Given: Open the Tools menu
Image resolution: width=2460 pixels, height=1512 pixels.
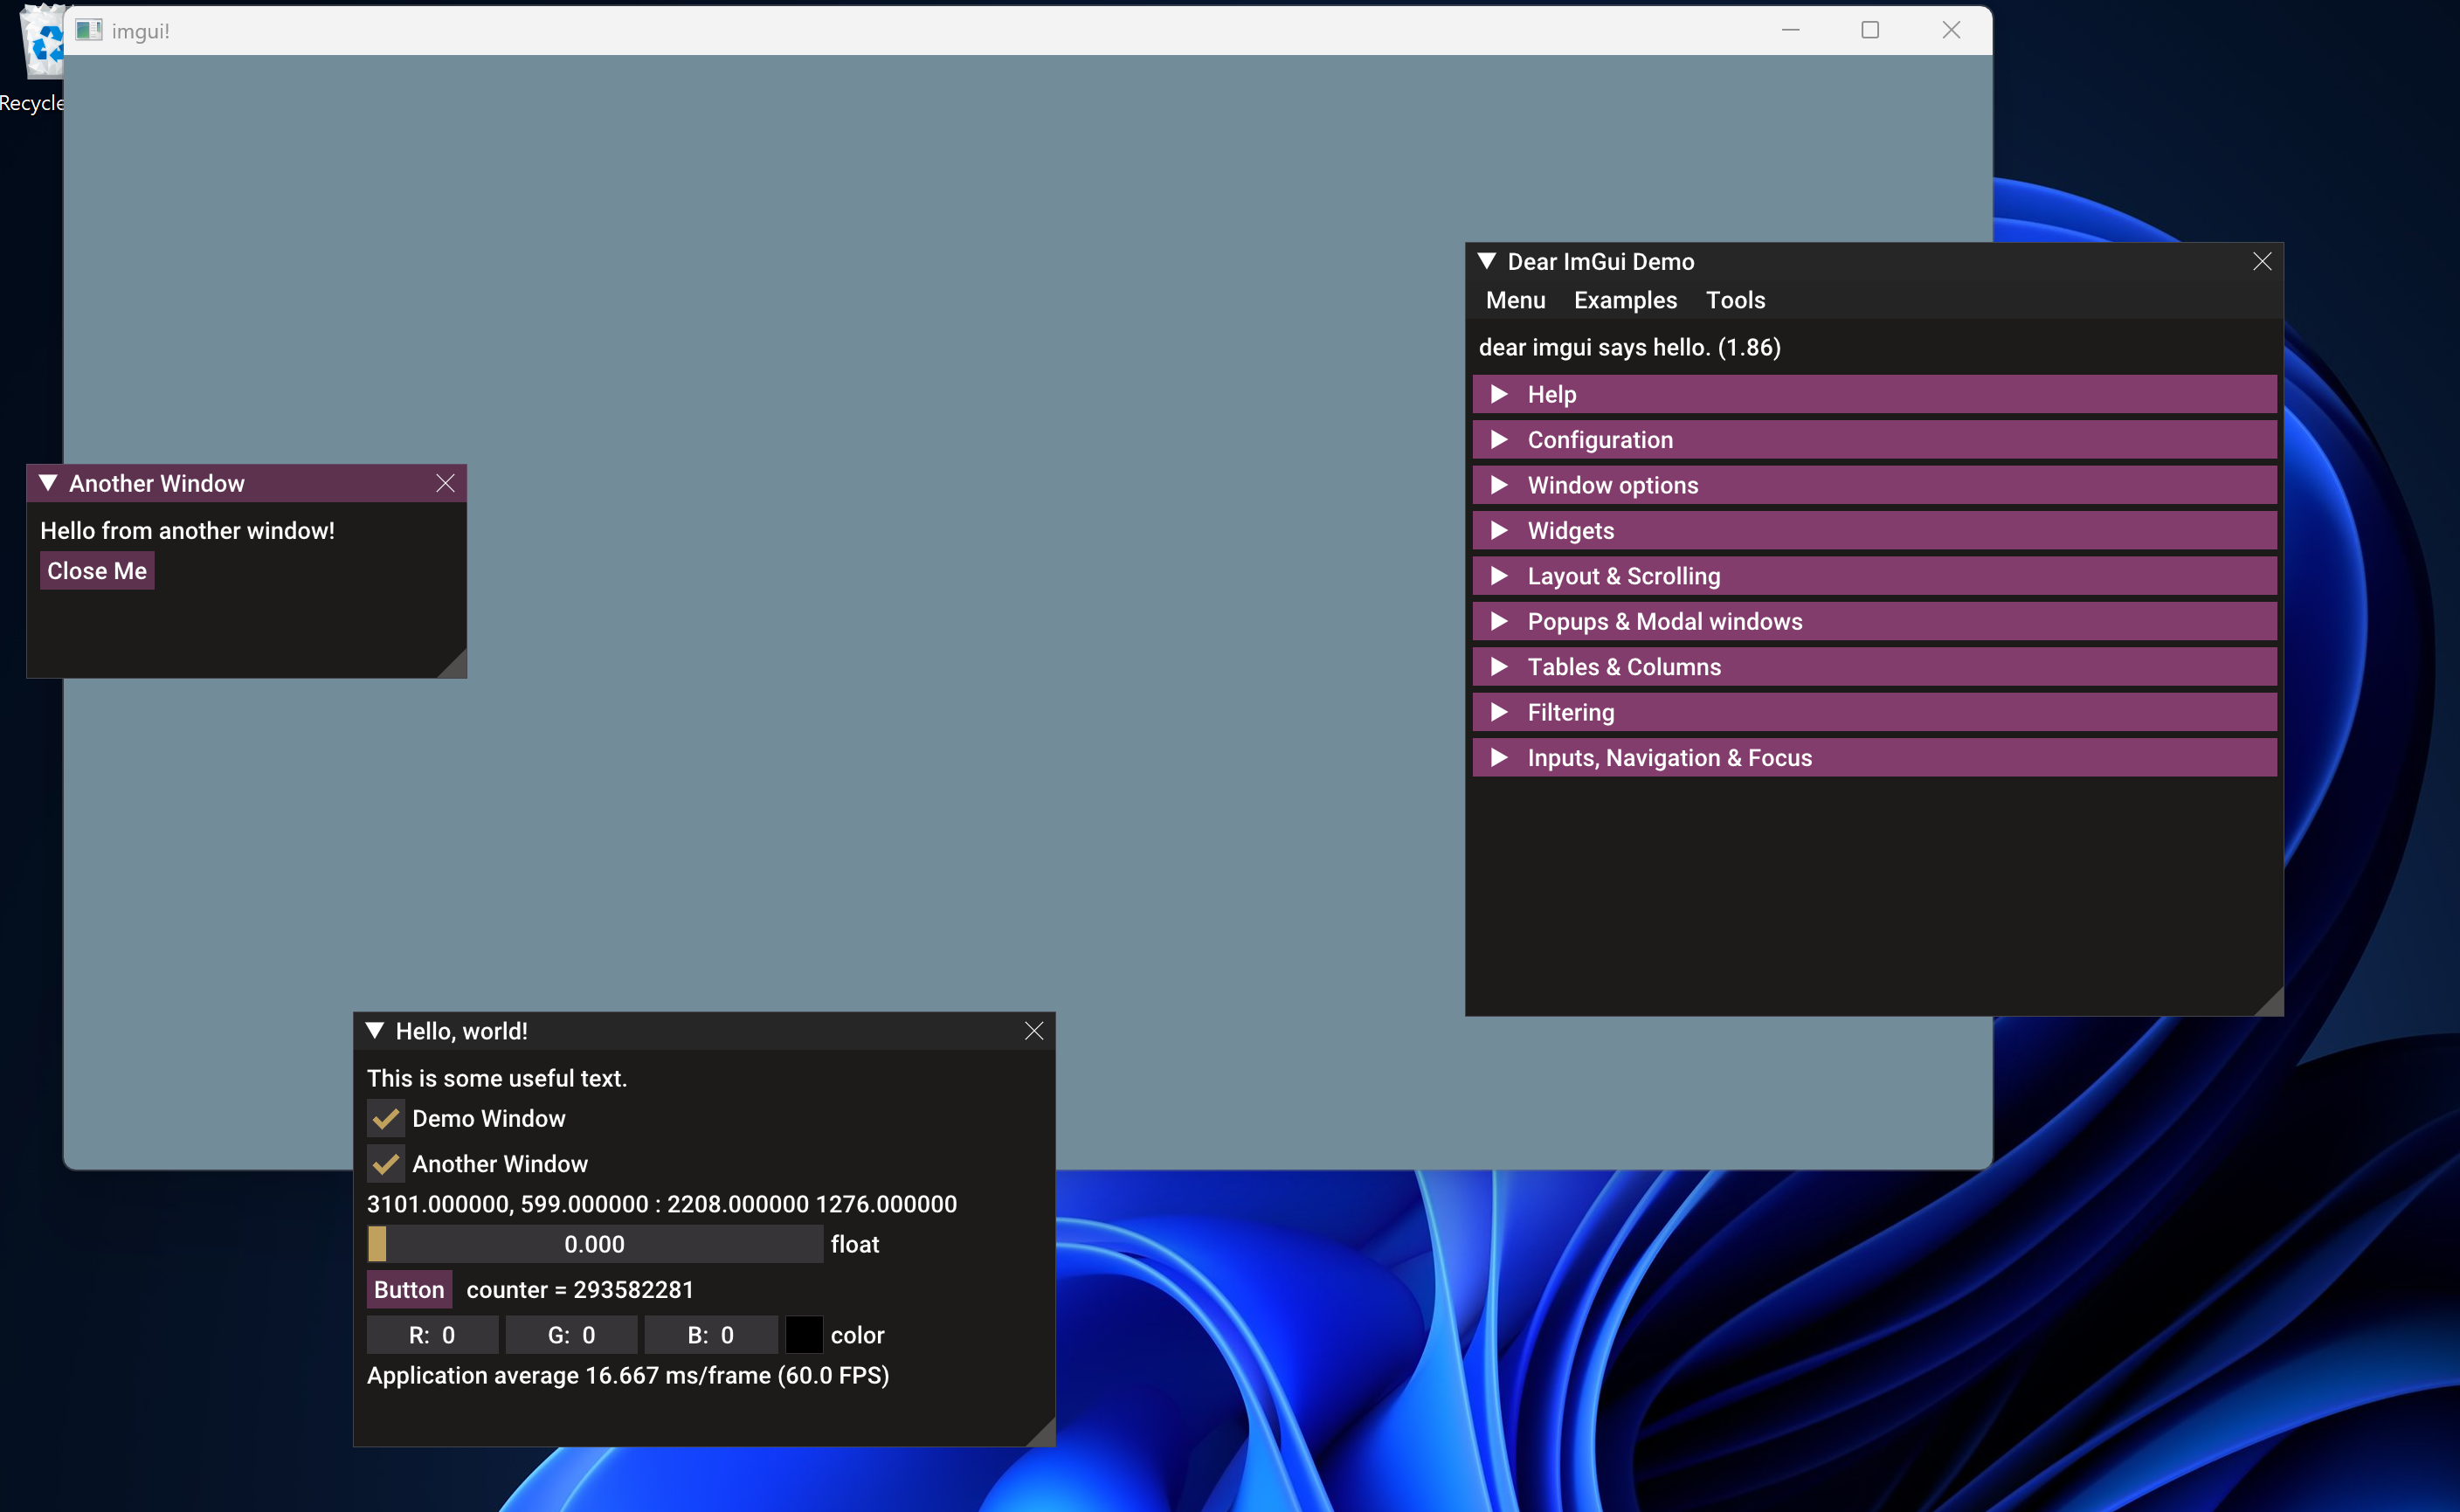Looking at the screenshot, I should click(1735, 300).
